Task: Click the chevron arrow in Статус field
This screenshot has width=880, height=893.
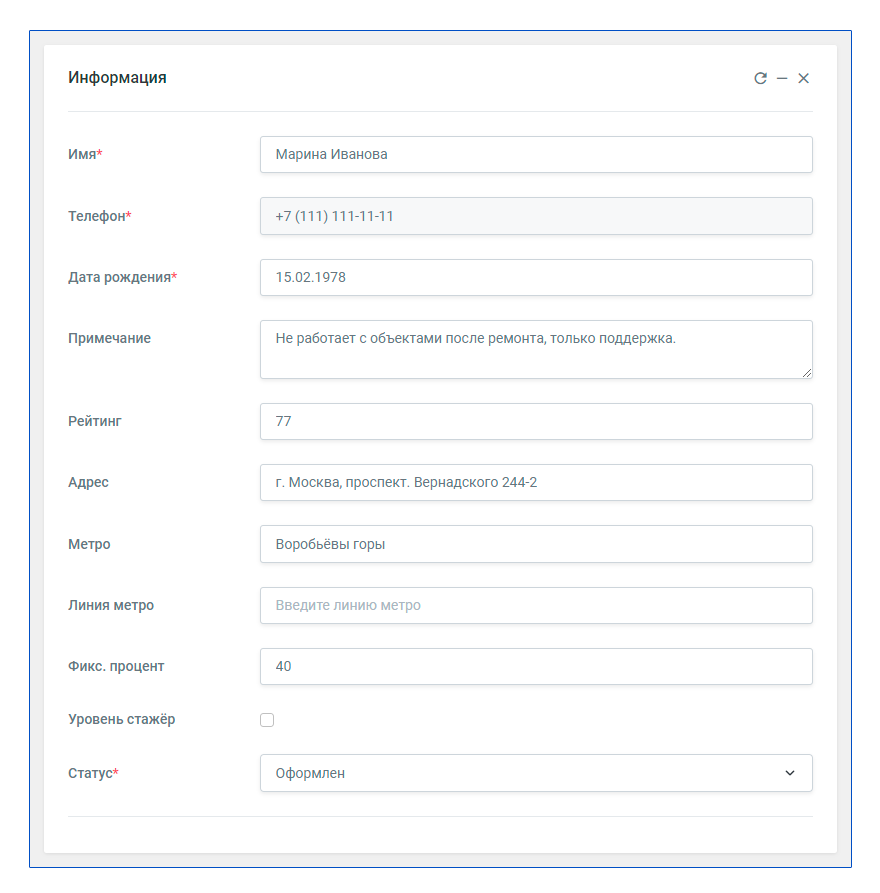Action: click(790, 773)
